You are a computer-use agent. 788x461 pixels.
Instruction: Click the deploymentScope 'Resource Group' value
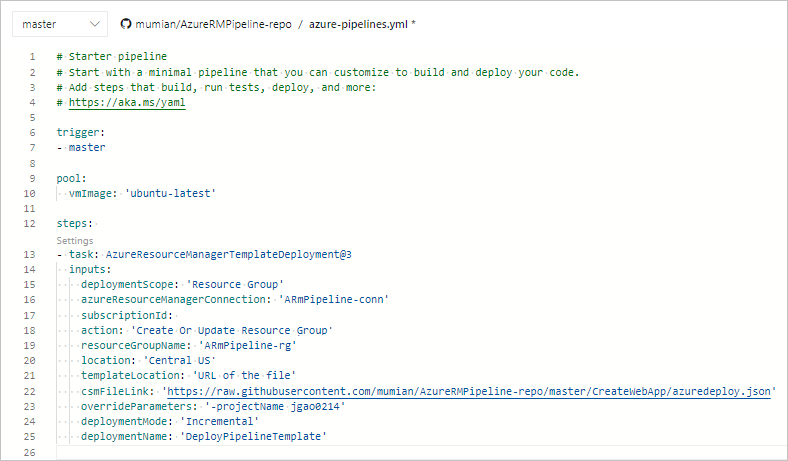pyautogui.click(x=237, y=284)
